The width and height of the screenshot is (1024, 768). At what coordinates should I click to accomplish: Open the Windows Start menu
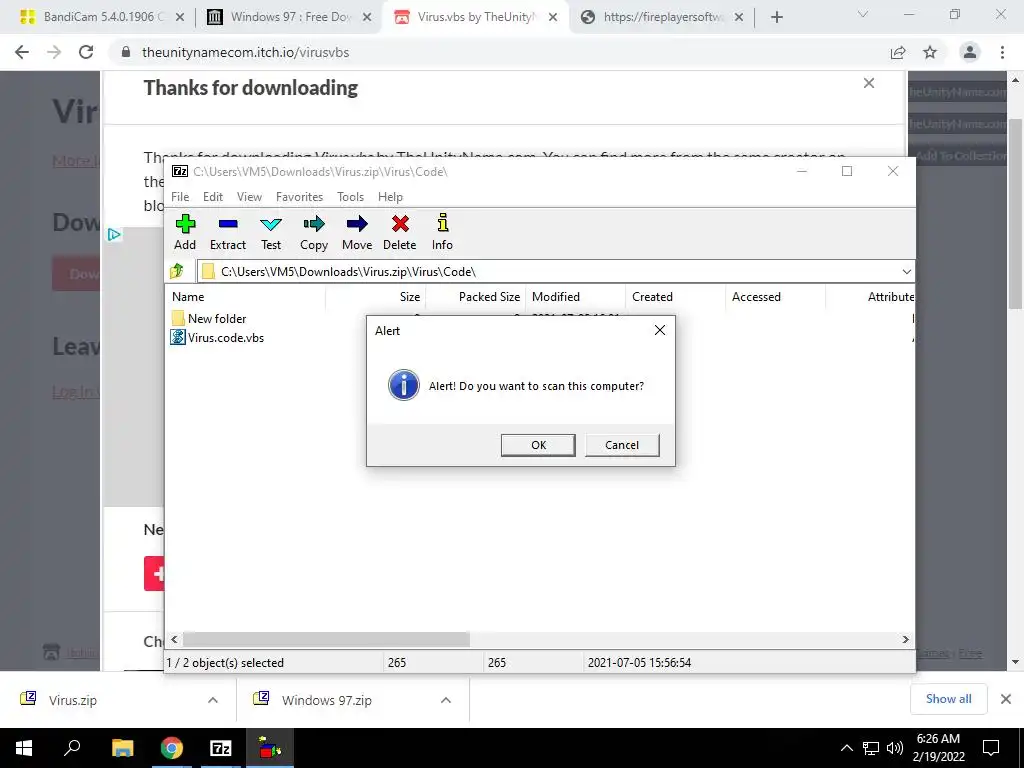coord(24,748)
